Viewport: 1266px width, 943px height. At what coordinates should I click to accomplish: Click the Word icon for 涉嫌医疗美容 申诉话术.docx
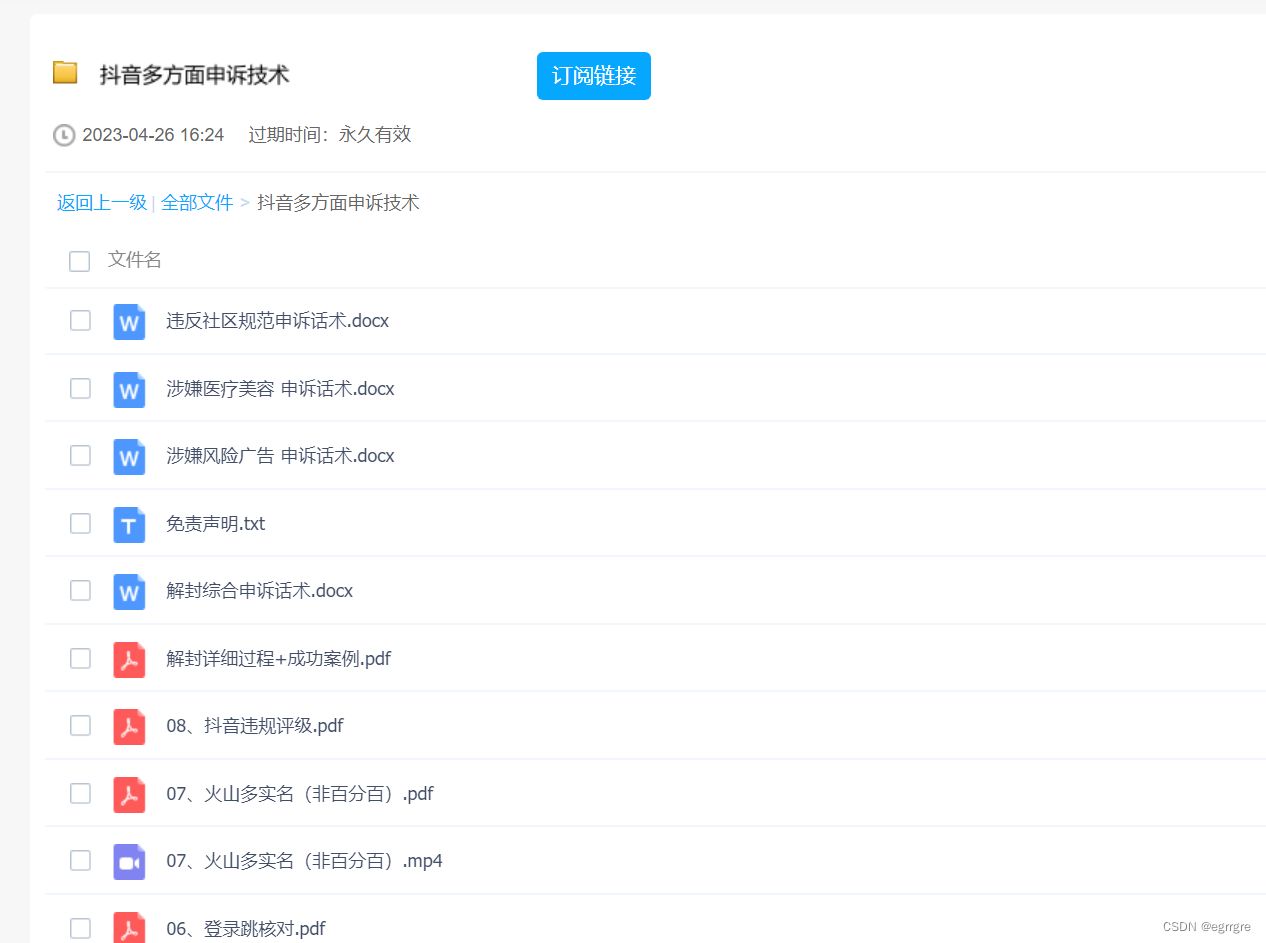coord(129,389)
